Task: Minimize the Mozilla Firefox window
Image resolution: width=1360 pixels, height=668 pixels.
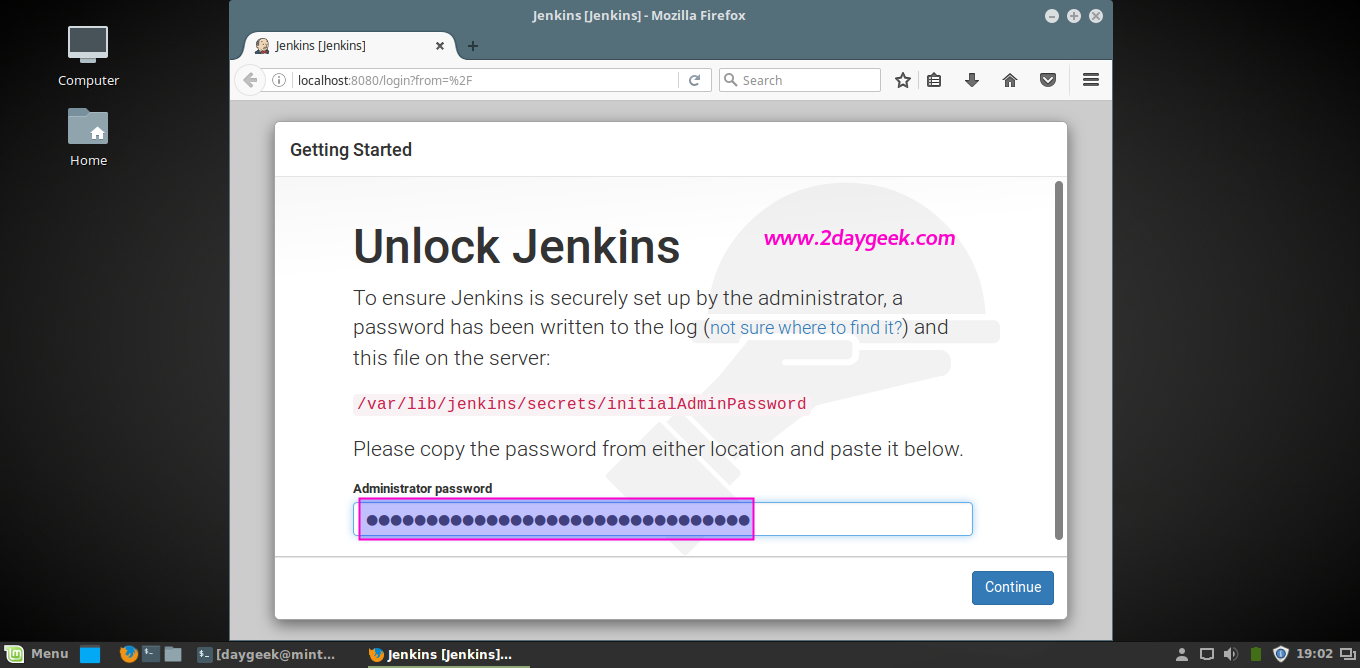Action: coord(1052,16)
